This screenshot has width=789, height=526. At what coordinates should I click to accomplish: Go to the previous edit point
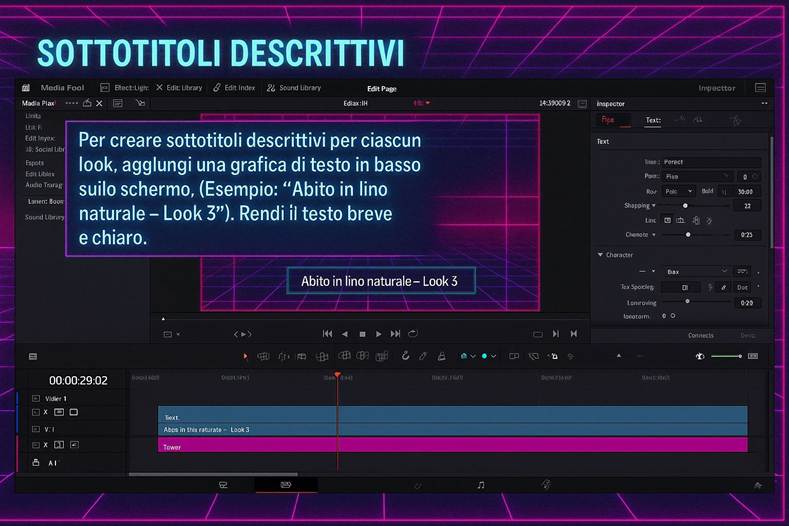click(x=574, y=334)
